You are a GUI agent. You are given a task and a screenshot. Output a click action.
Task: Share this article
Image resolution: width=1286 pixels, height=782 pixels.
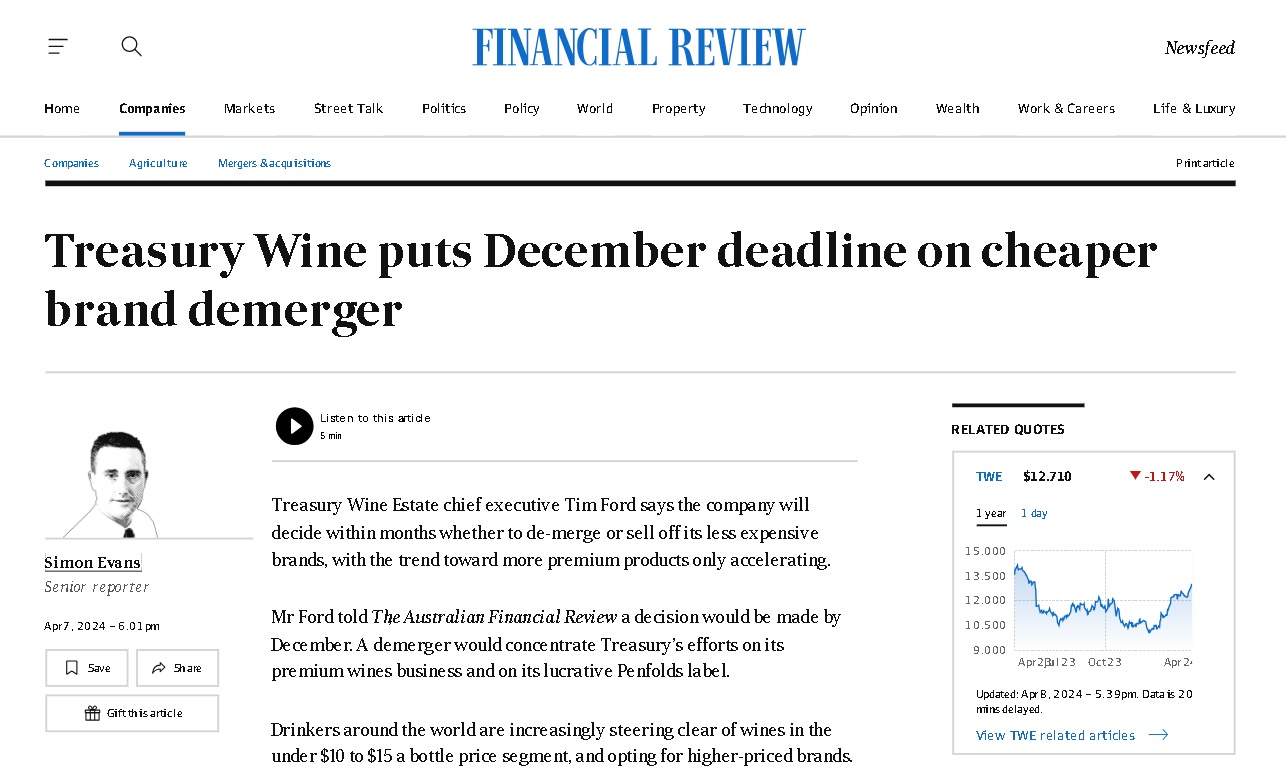177,668
